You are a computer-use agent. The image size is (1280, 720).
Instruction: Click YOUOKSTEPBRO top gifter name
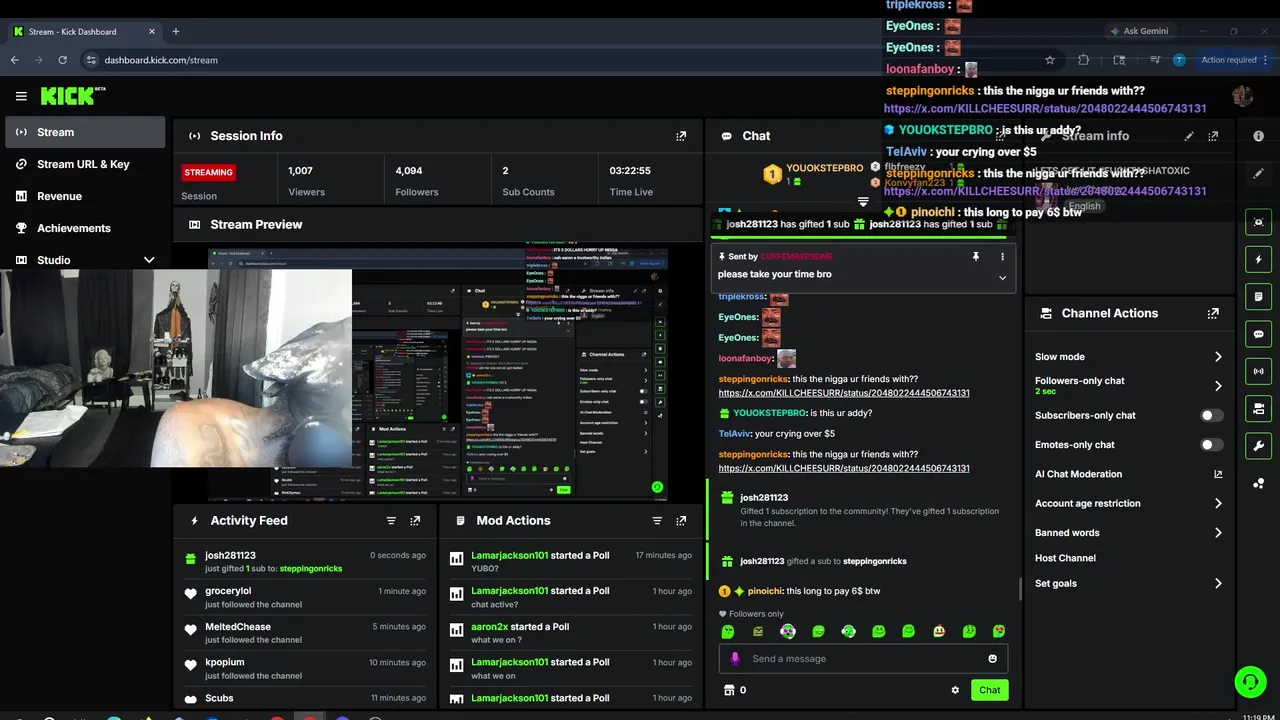(824, 168)
